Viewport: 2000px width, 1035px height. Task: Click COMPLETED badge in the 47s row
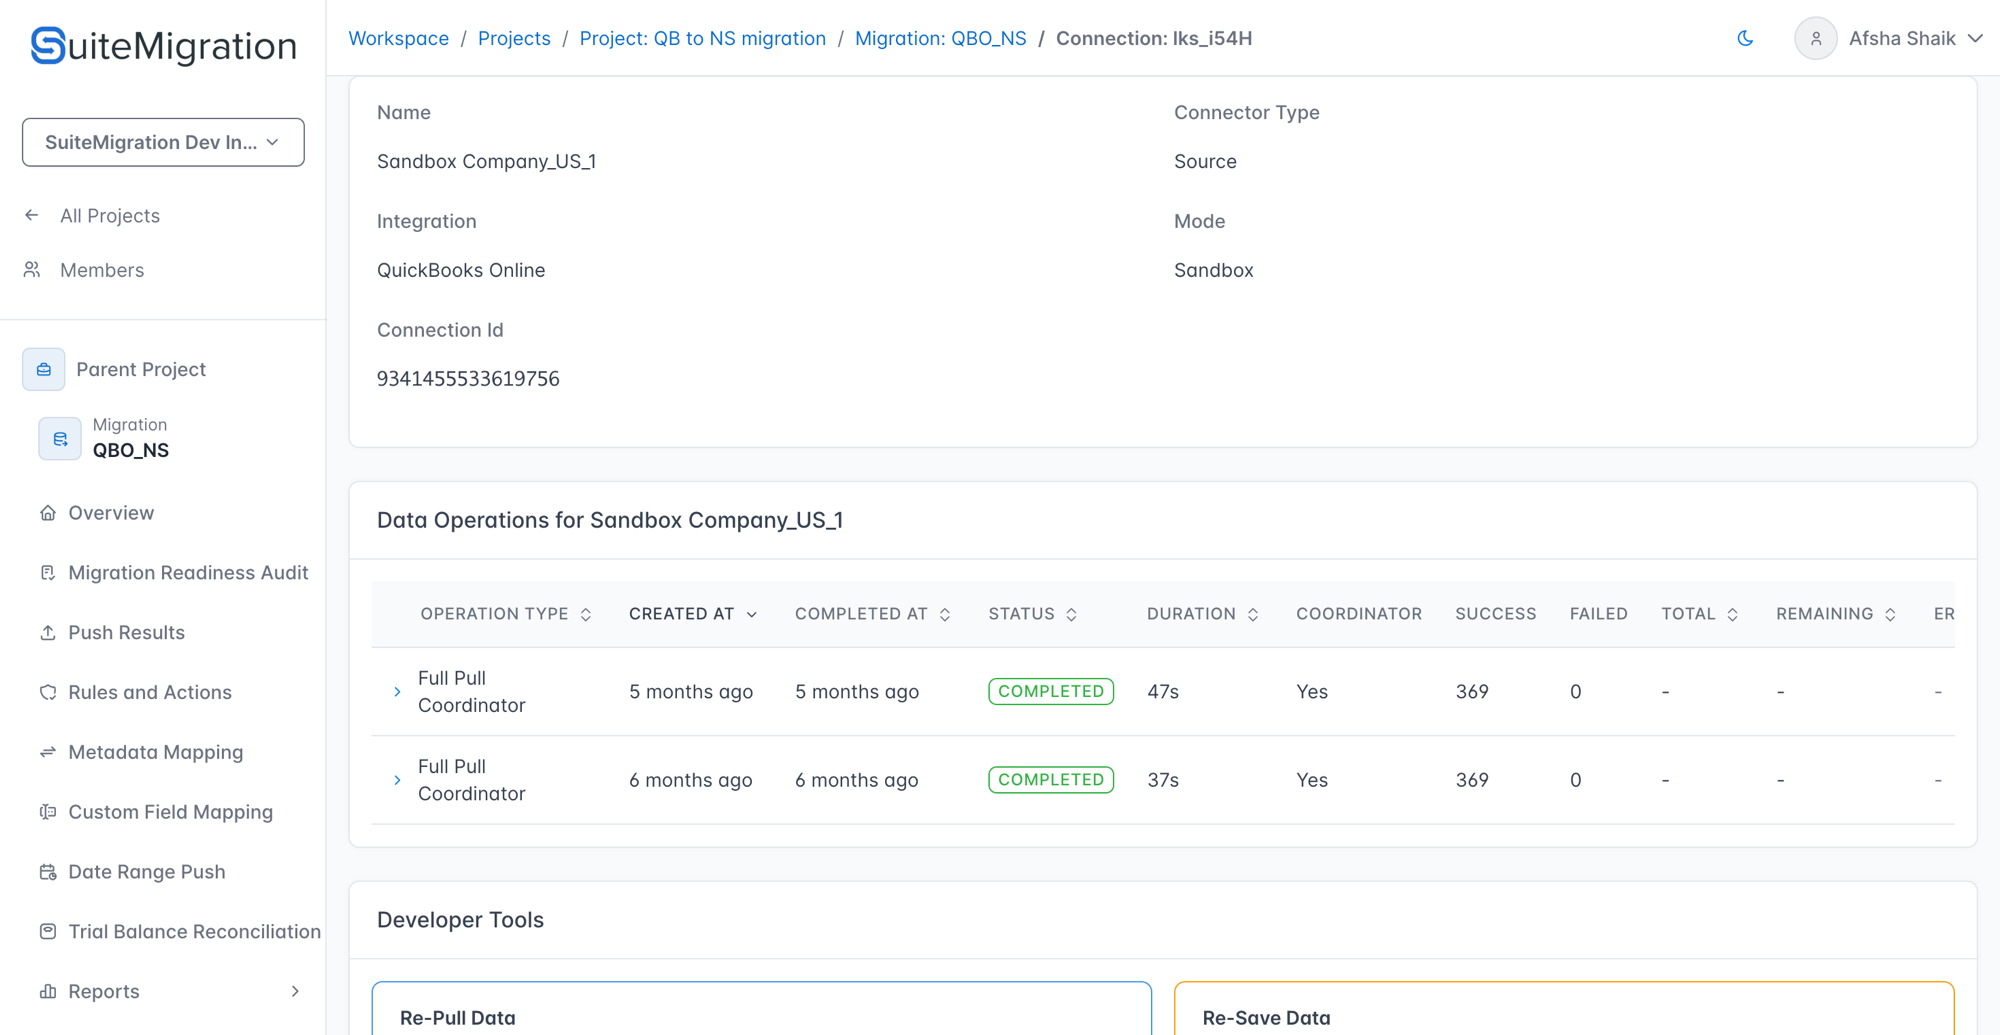pyautogui.click(x=1051, y=692)
